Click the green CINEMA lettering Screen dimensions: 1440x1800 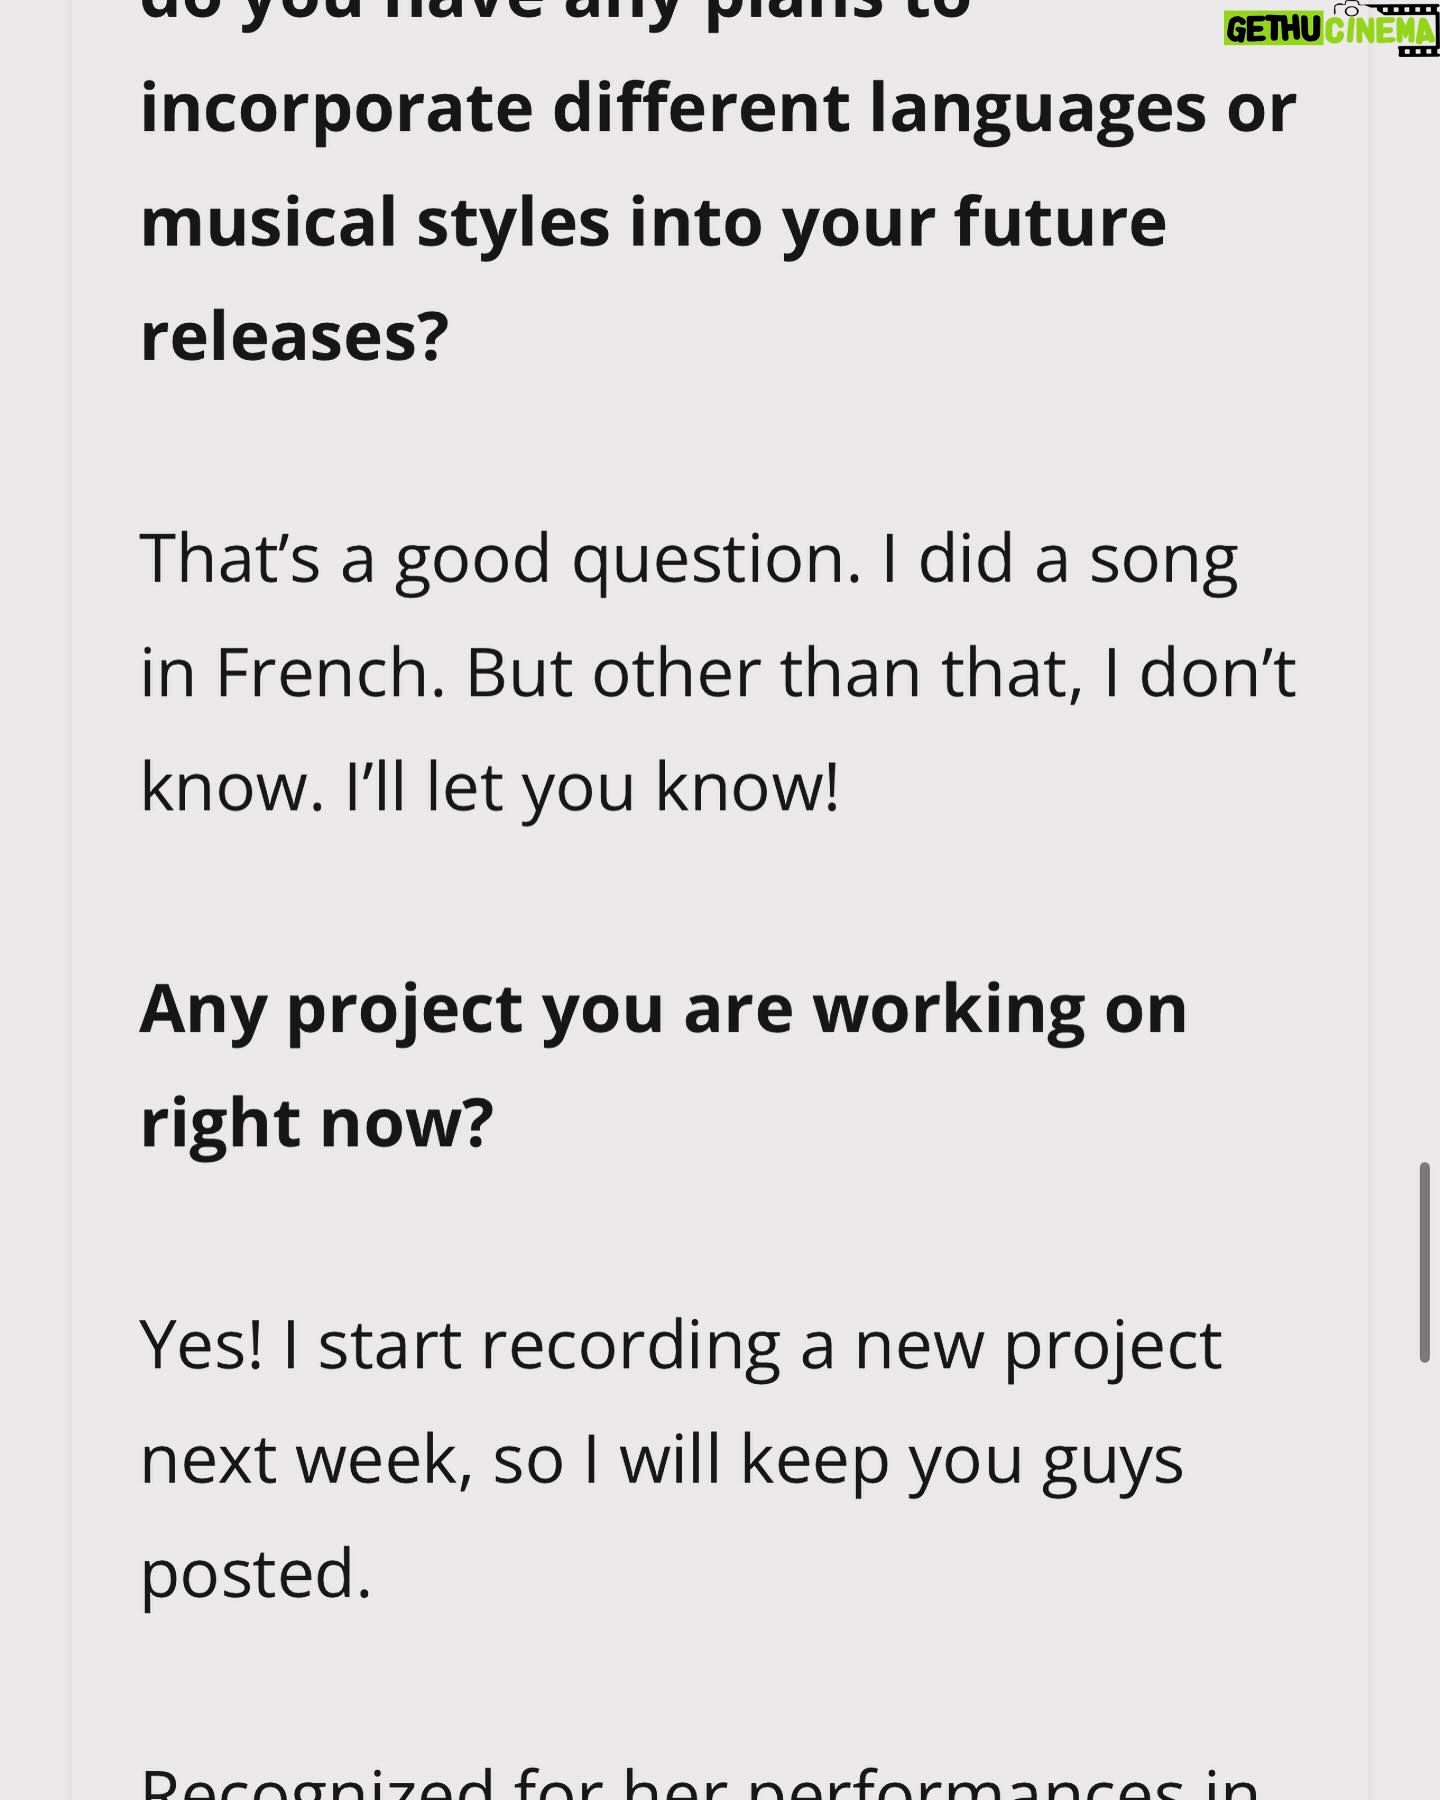click(x=1382, y=31)
